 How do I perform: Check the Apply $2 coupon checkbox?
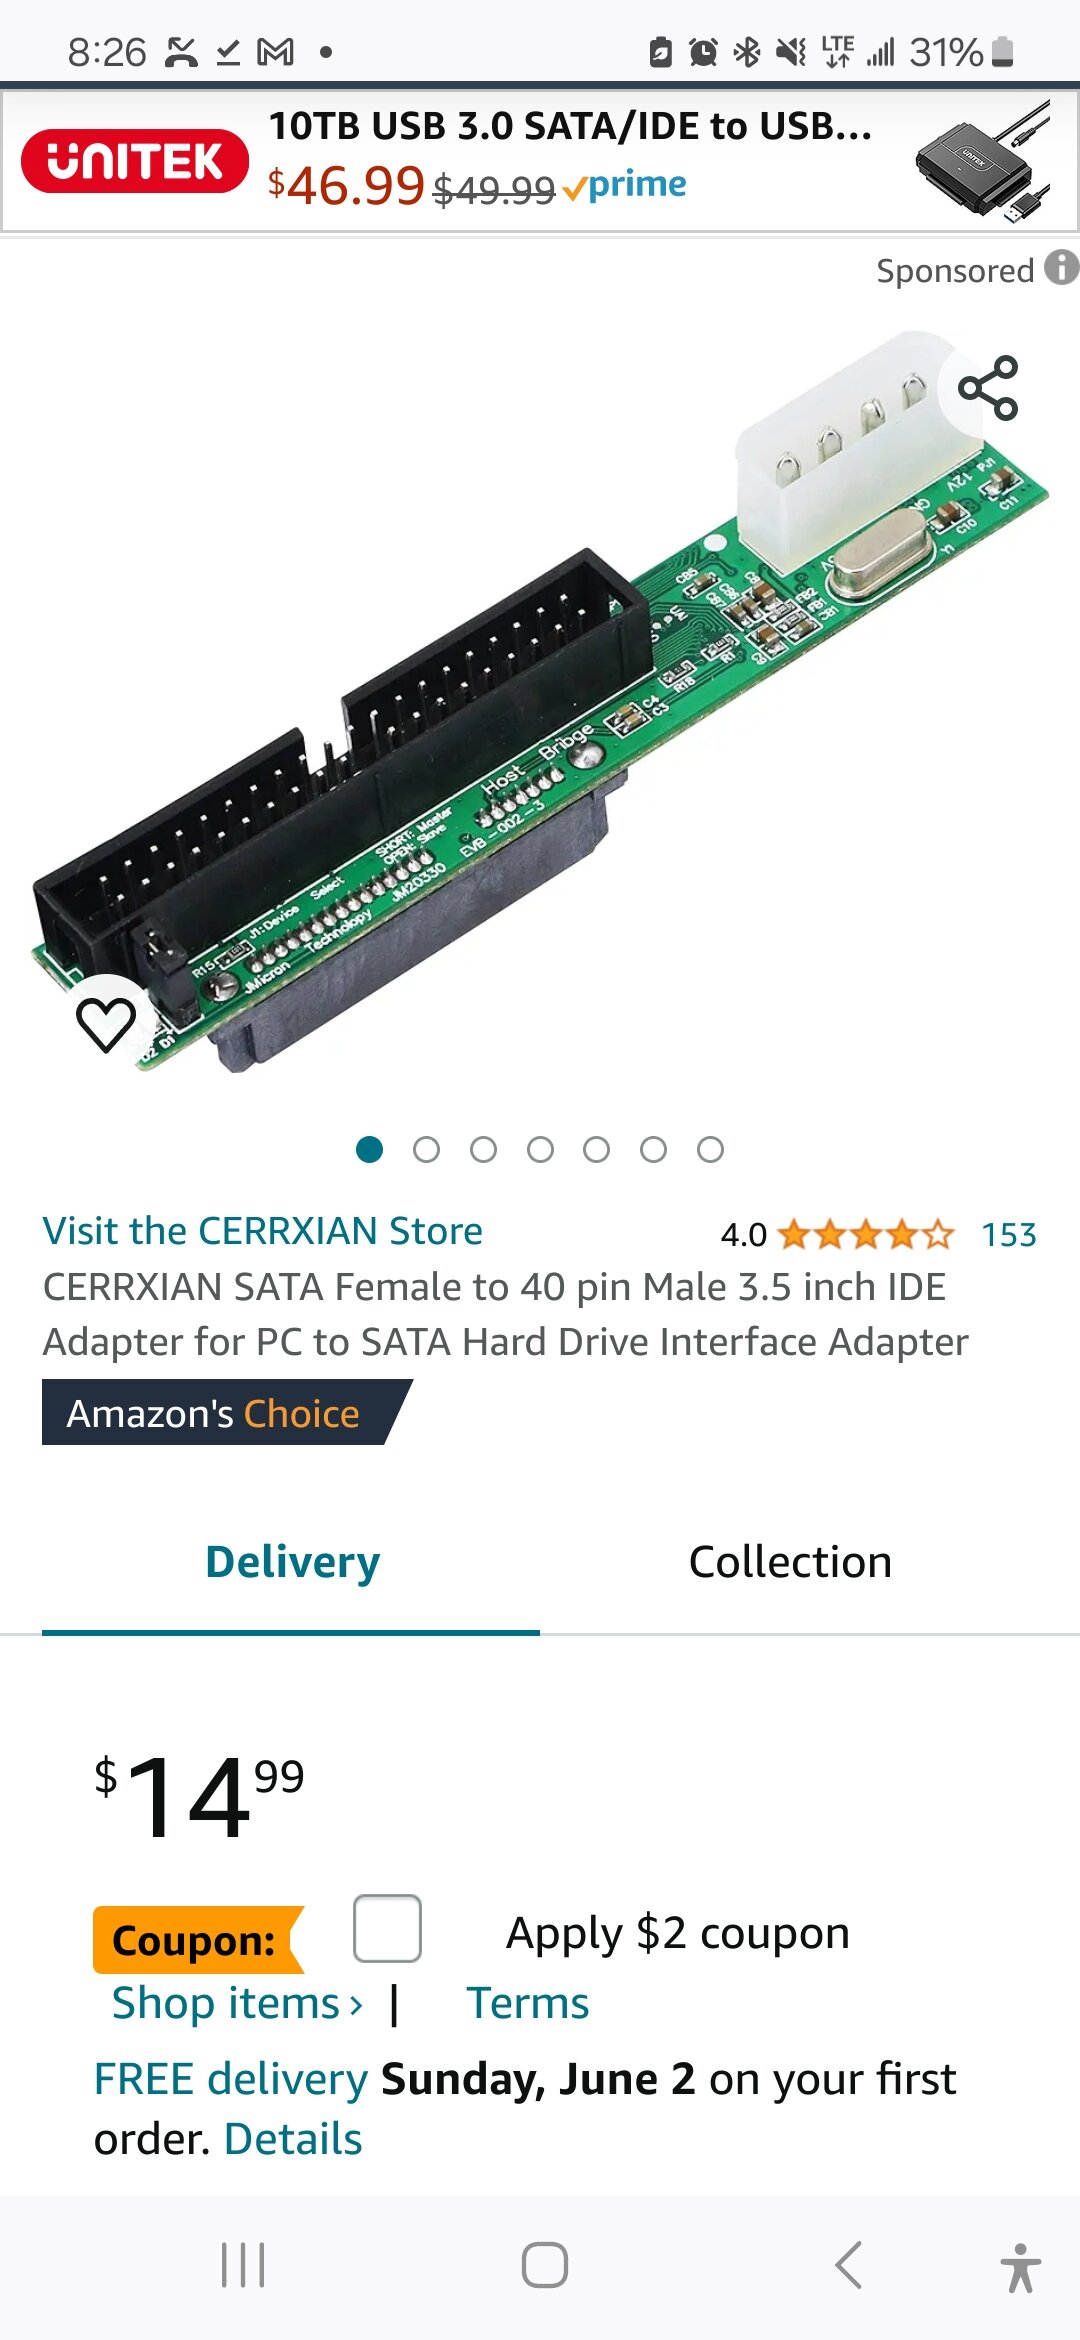[x=387, y=1928]
